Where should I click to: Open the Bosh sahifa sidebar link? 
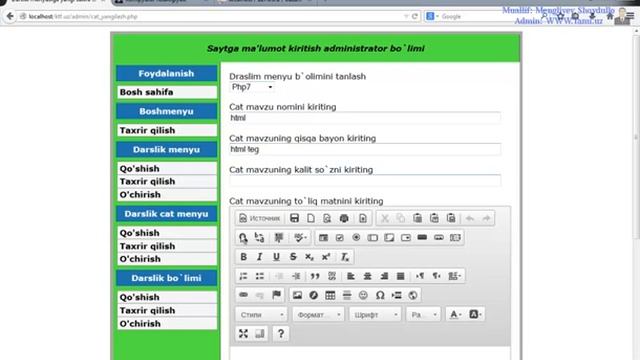(167, 92)
